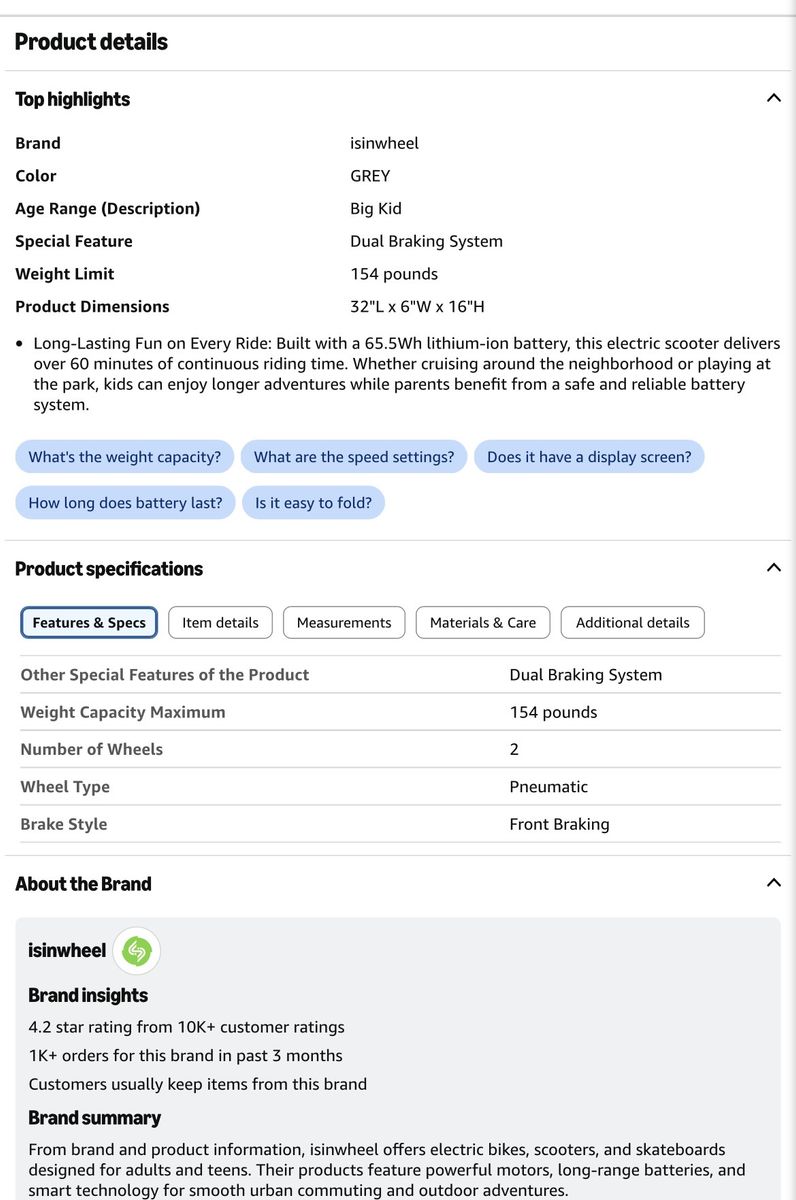796x1200 pixels.
Task: Open the Item details tab
Action: point(220,622)
